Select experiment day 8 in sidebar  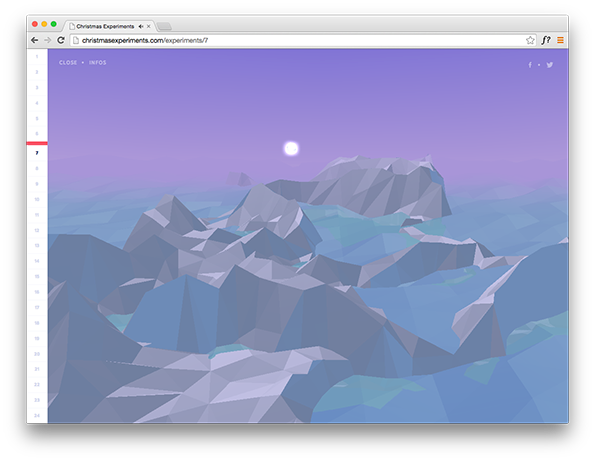point(37,168)
